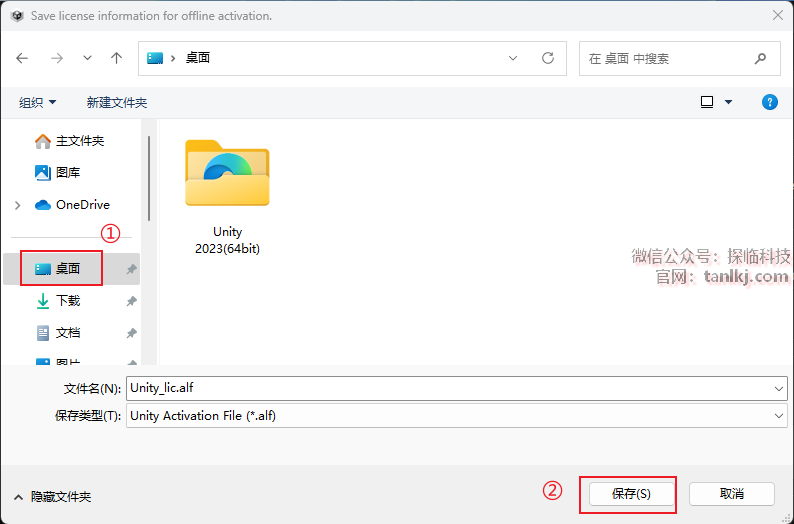Close the Save license dialog
The height and width of the screenshot is (524, 794).
(x=778, y=16)
